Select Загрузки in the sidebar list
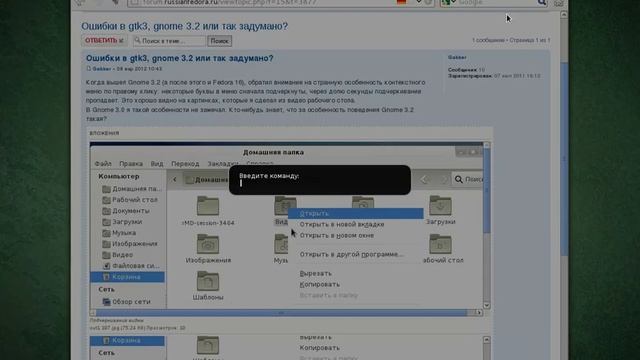Screen dimensions: 640x360 click(x=122, y=222)
